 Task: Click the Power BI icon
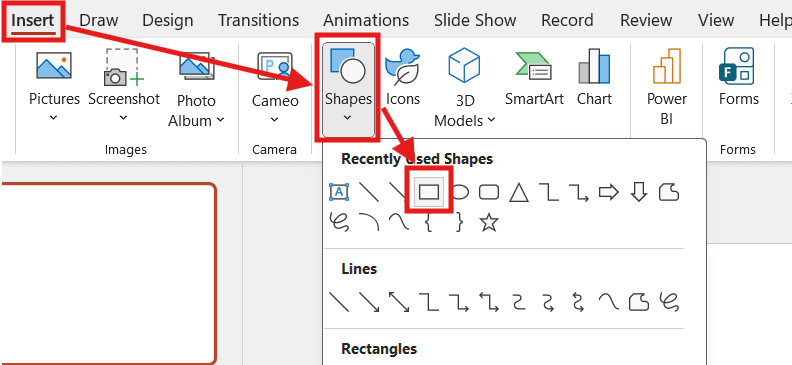click(x=667, y=66)
